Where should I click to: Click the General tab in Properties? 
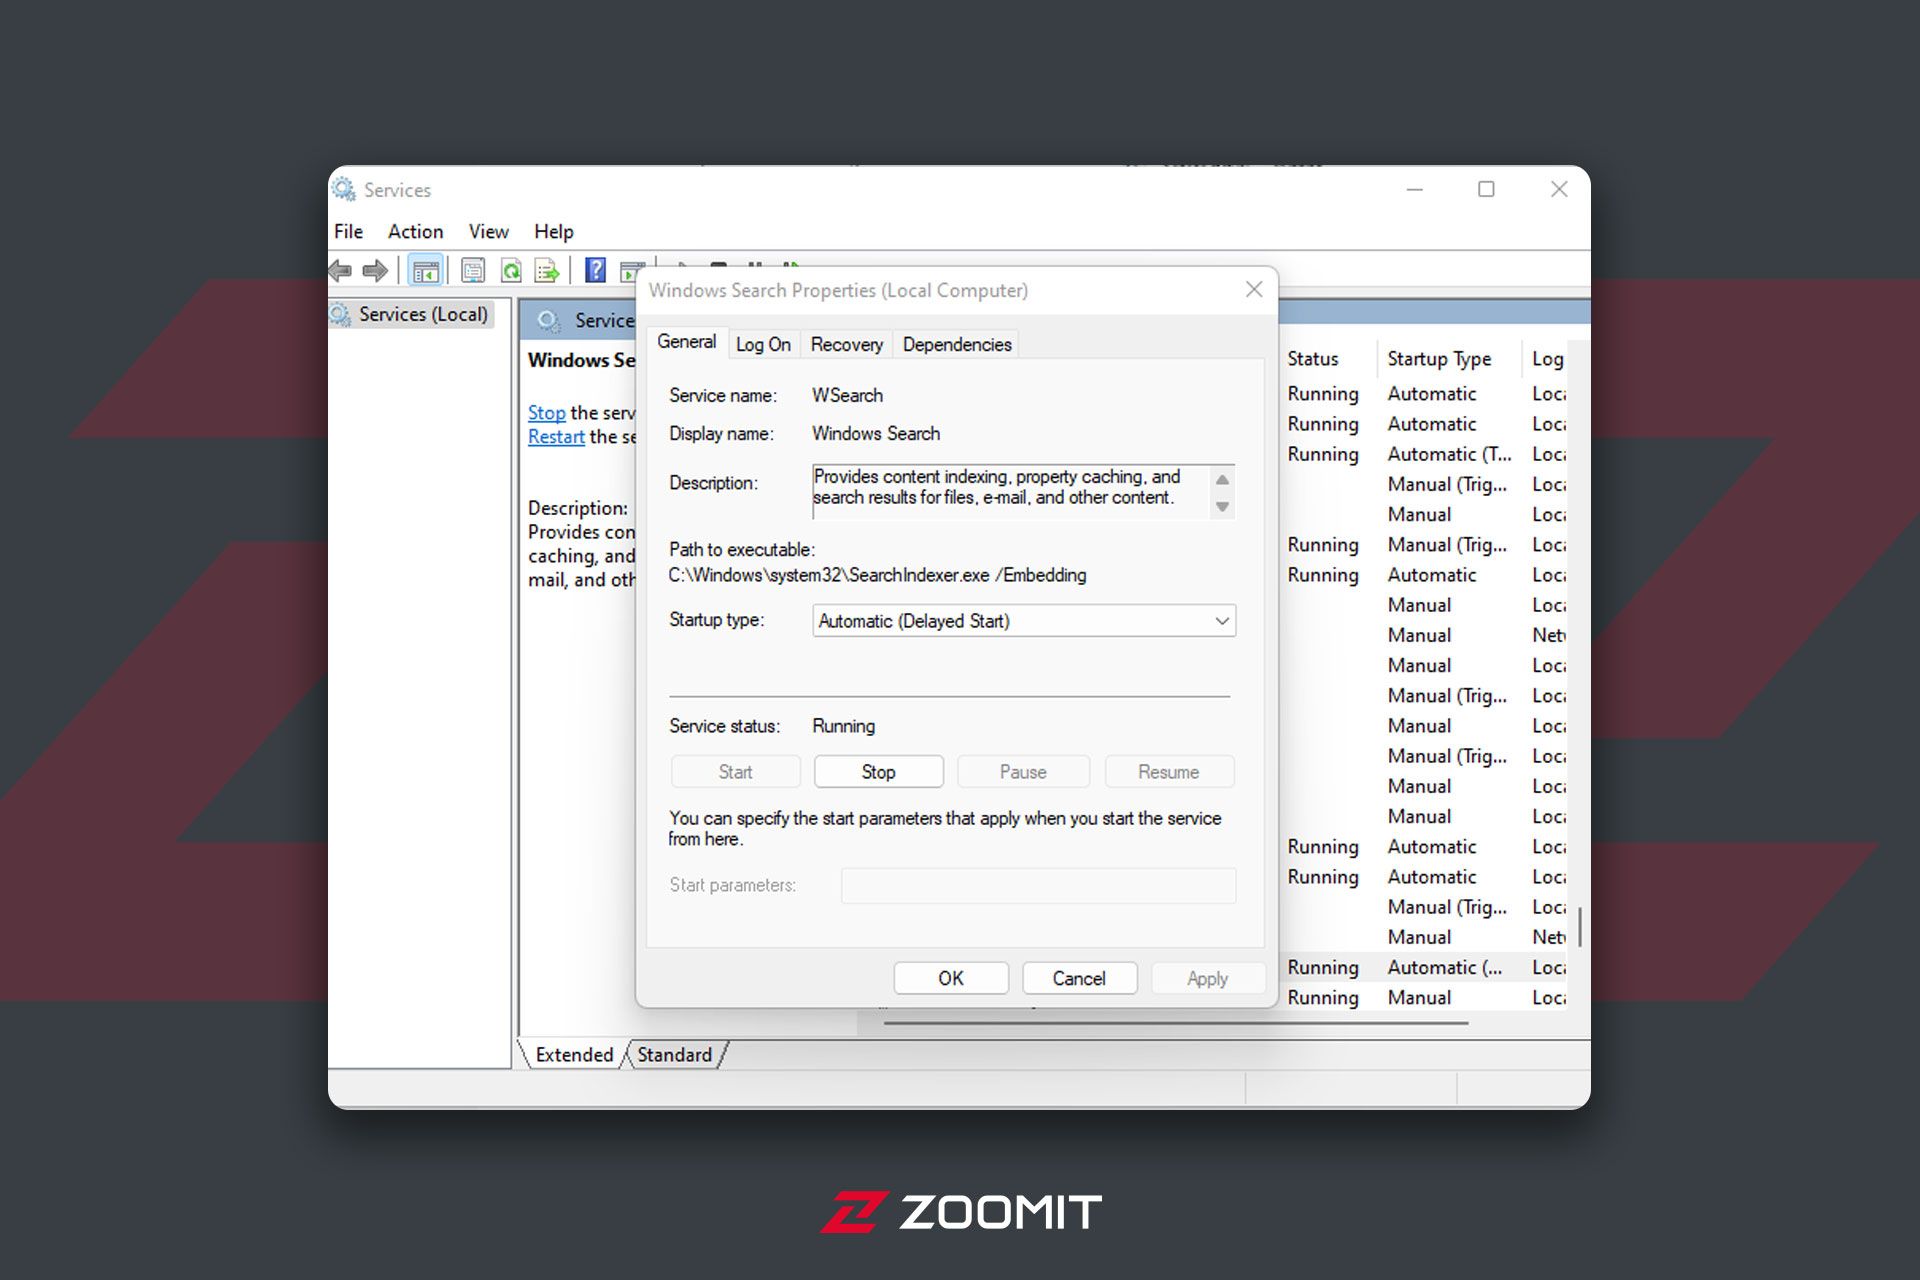tap(687, 343)
